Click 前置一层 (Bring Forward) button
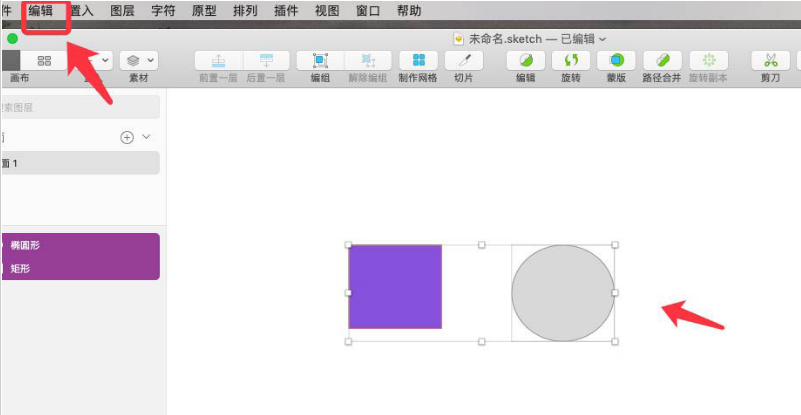This screenshot has height=415, width=801. click(x=215, y=61)
